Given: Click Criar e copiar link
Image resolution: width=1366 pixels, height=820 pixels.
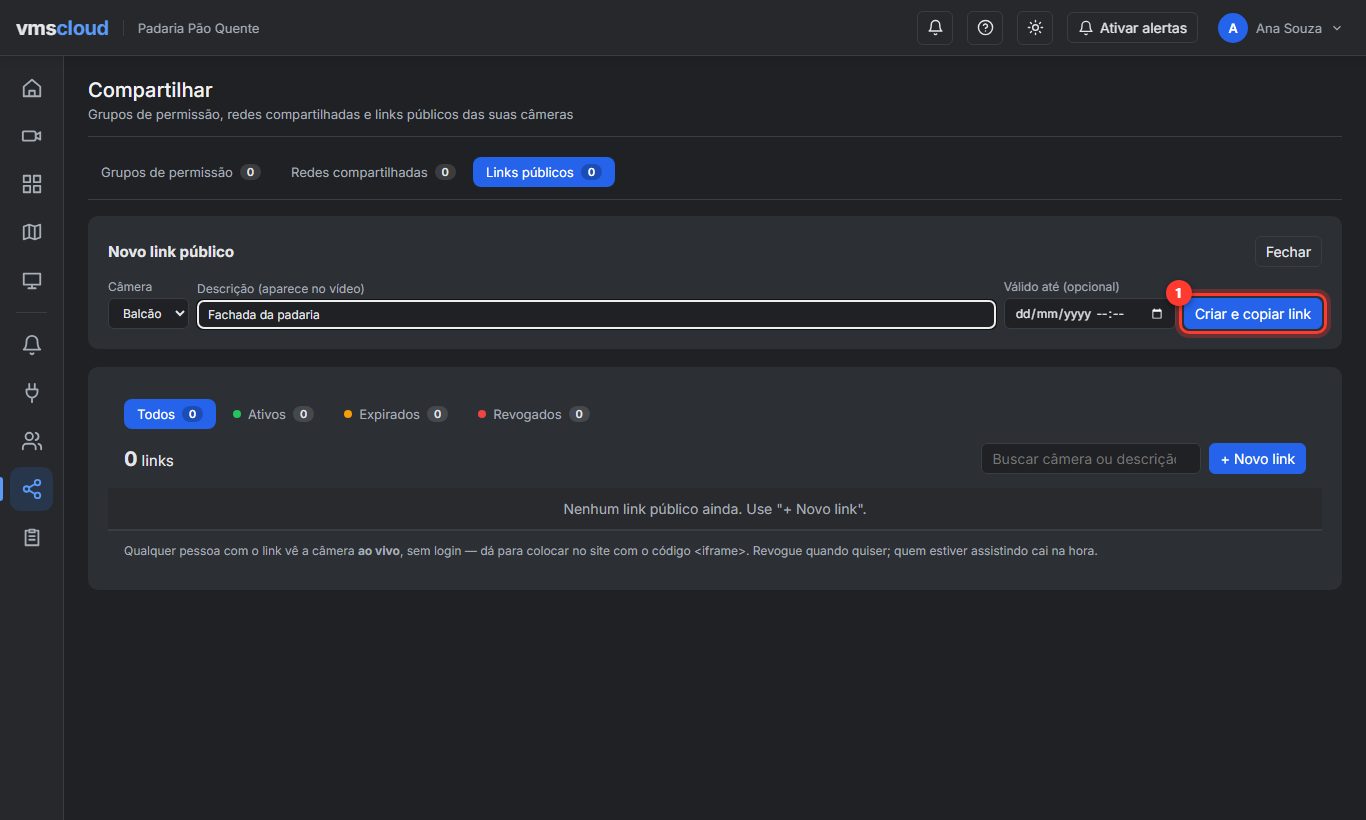Looking at the screenshot, I should (x=1253, y=314).
